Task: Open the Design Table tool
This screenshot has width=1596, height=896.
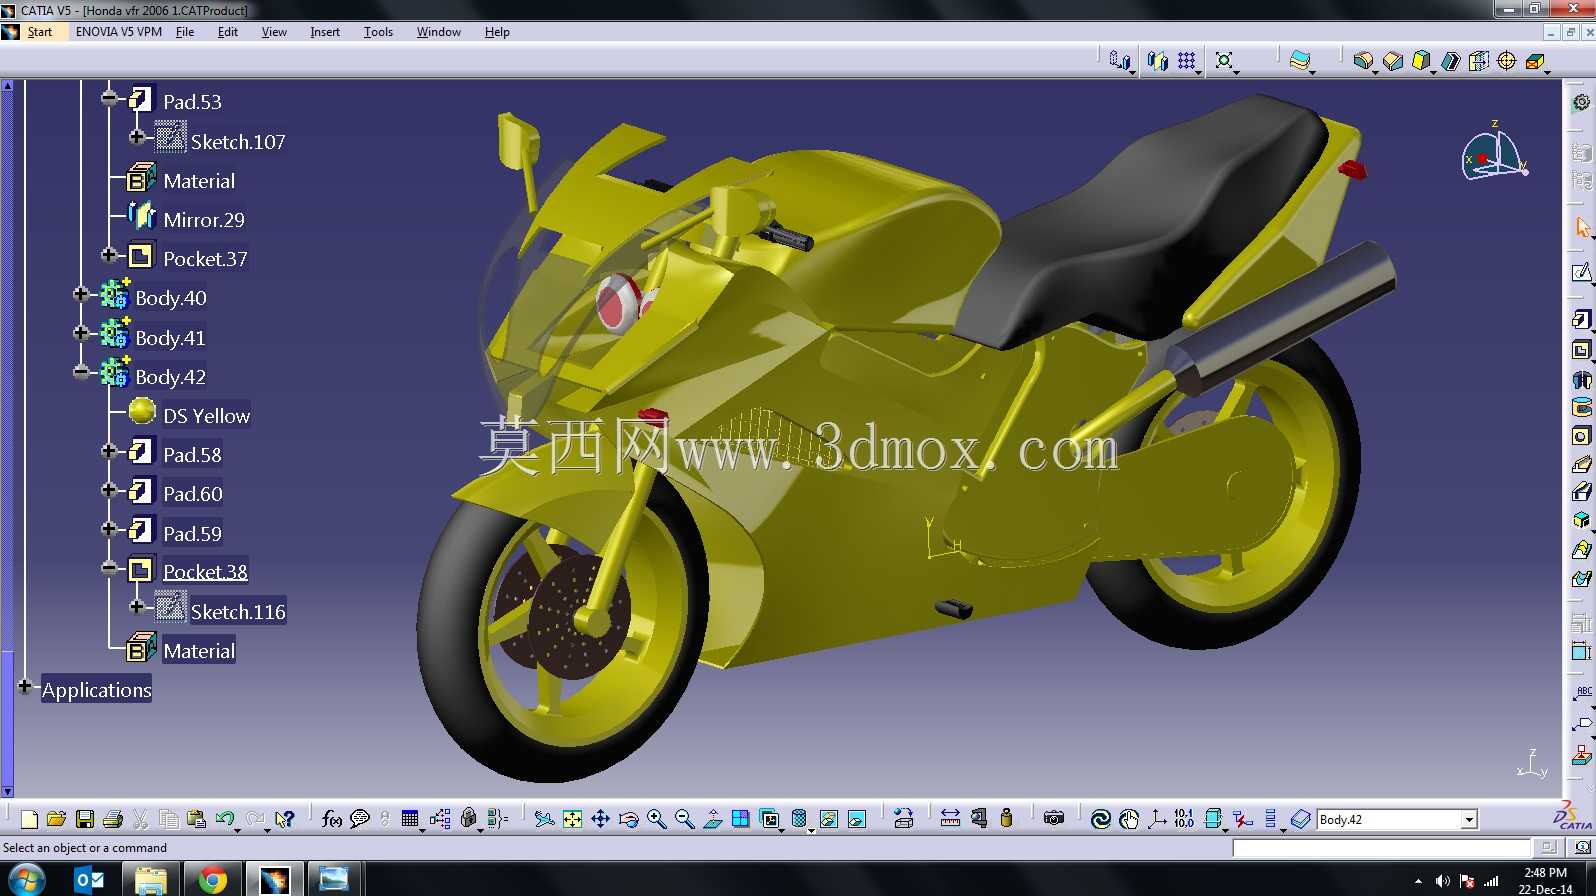Action: tap(410, 819)
